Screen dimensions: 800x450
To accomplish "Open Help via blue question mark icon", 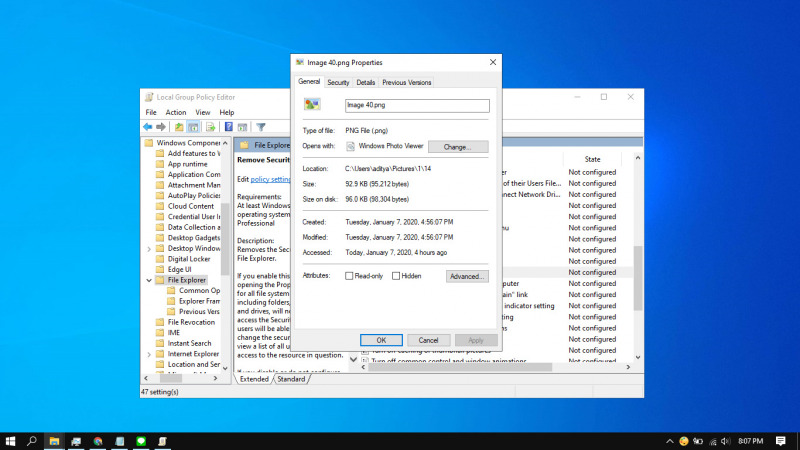I will pos(229,127).
